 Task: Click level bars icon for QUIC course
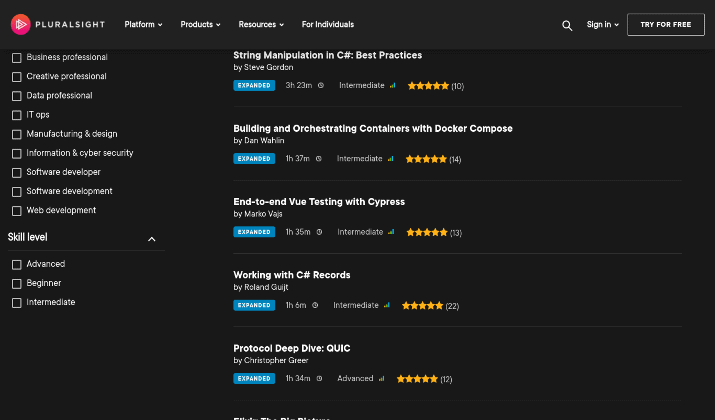pyautogui.click(x=381, y=379)
